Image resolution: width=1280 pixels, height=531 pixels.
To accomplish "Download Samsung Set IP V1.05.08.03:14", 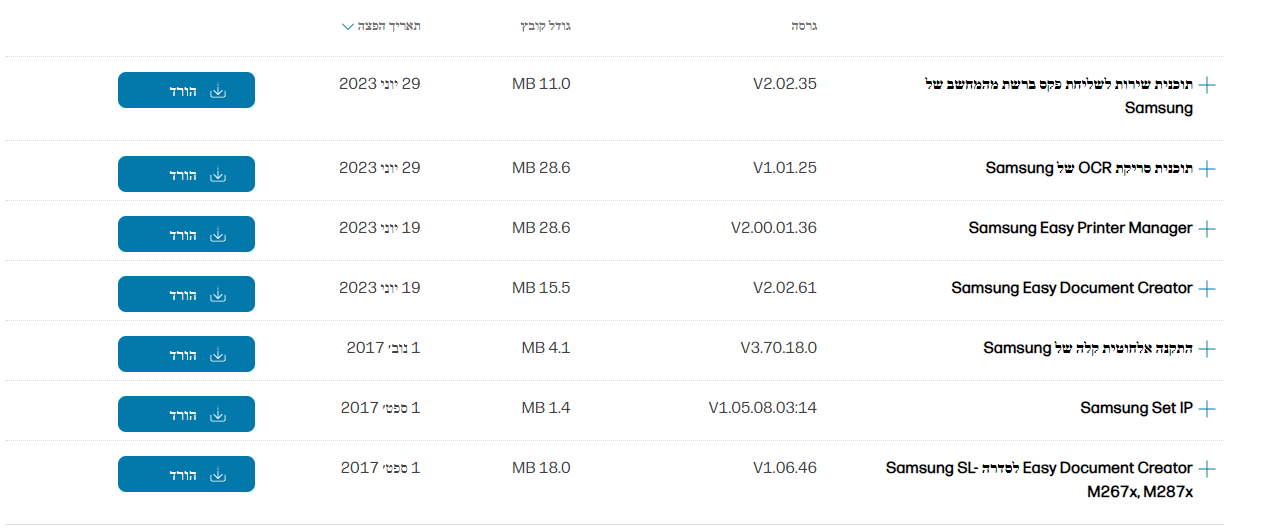I will pos(186,414).
